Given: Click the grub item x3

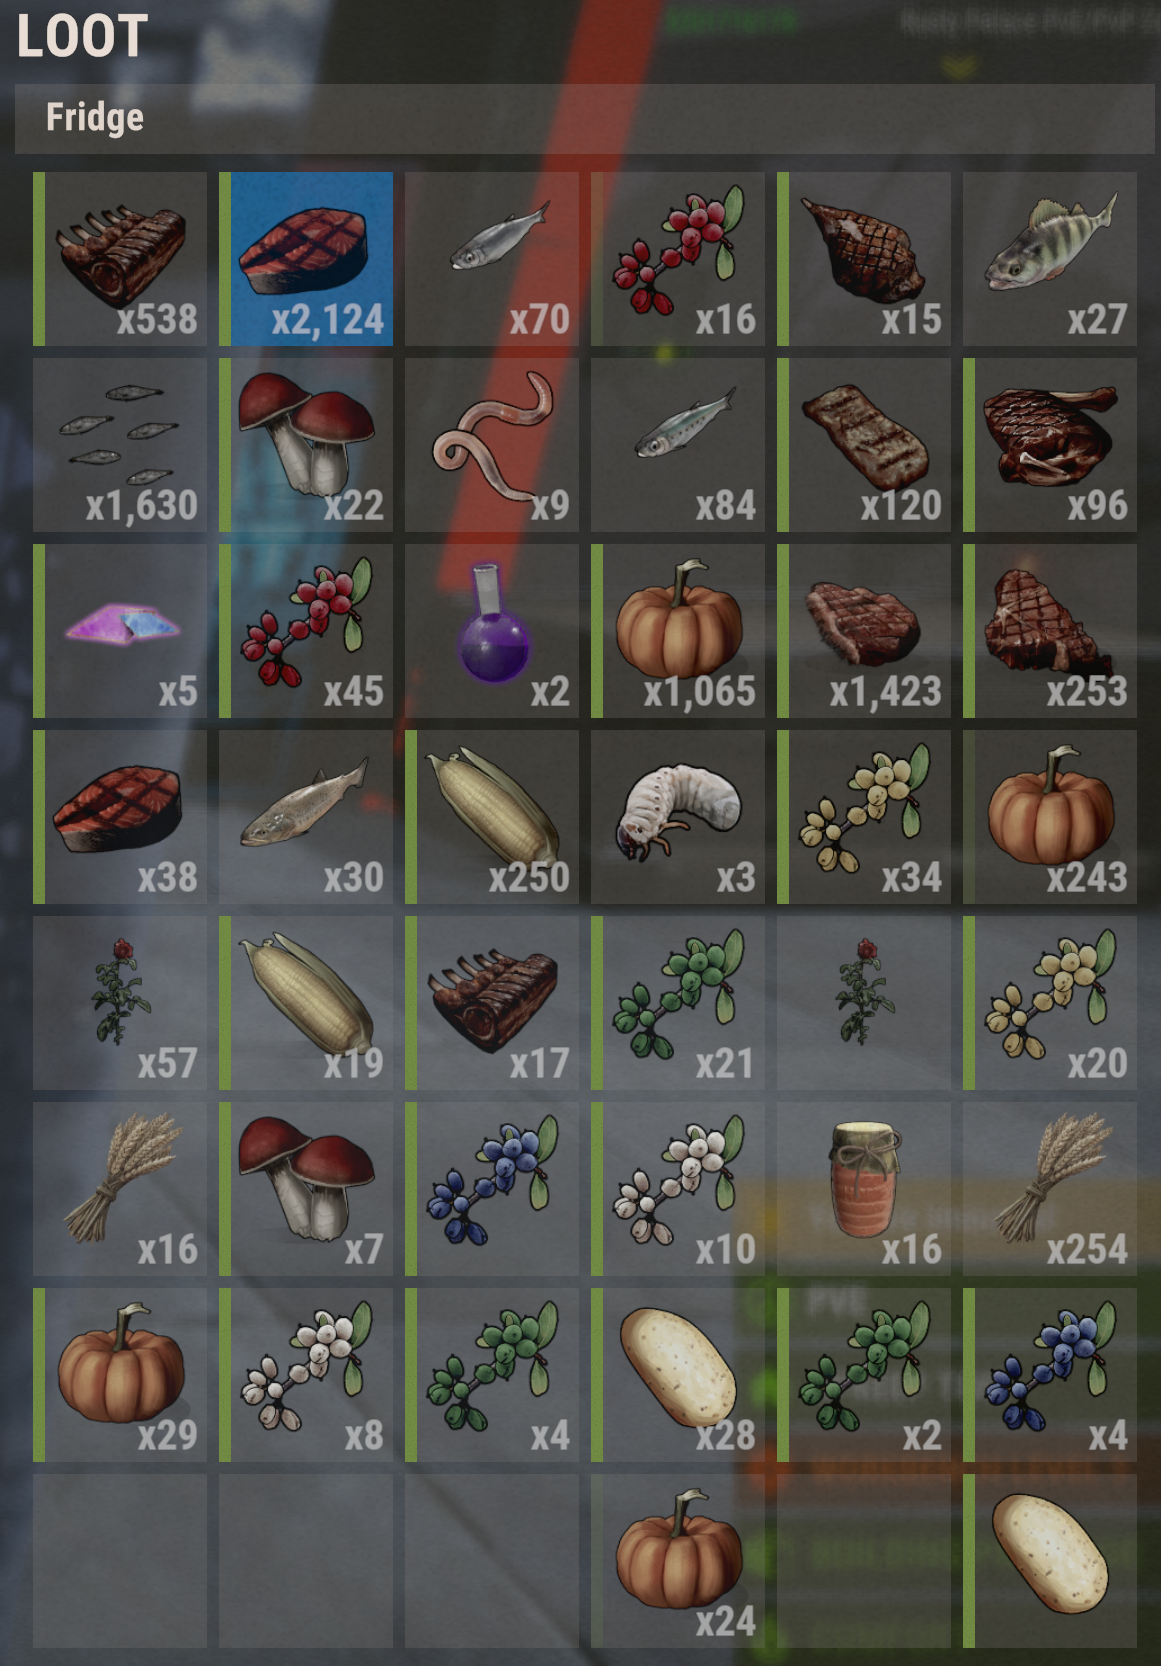Looking at the screenshot, I should [x=678, y=817].
